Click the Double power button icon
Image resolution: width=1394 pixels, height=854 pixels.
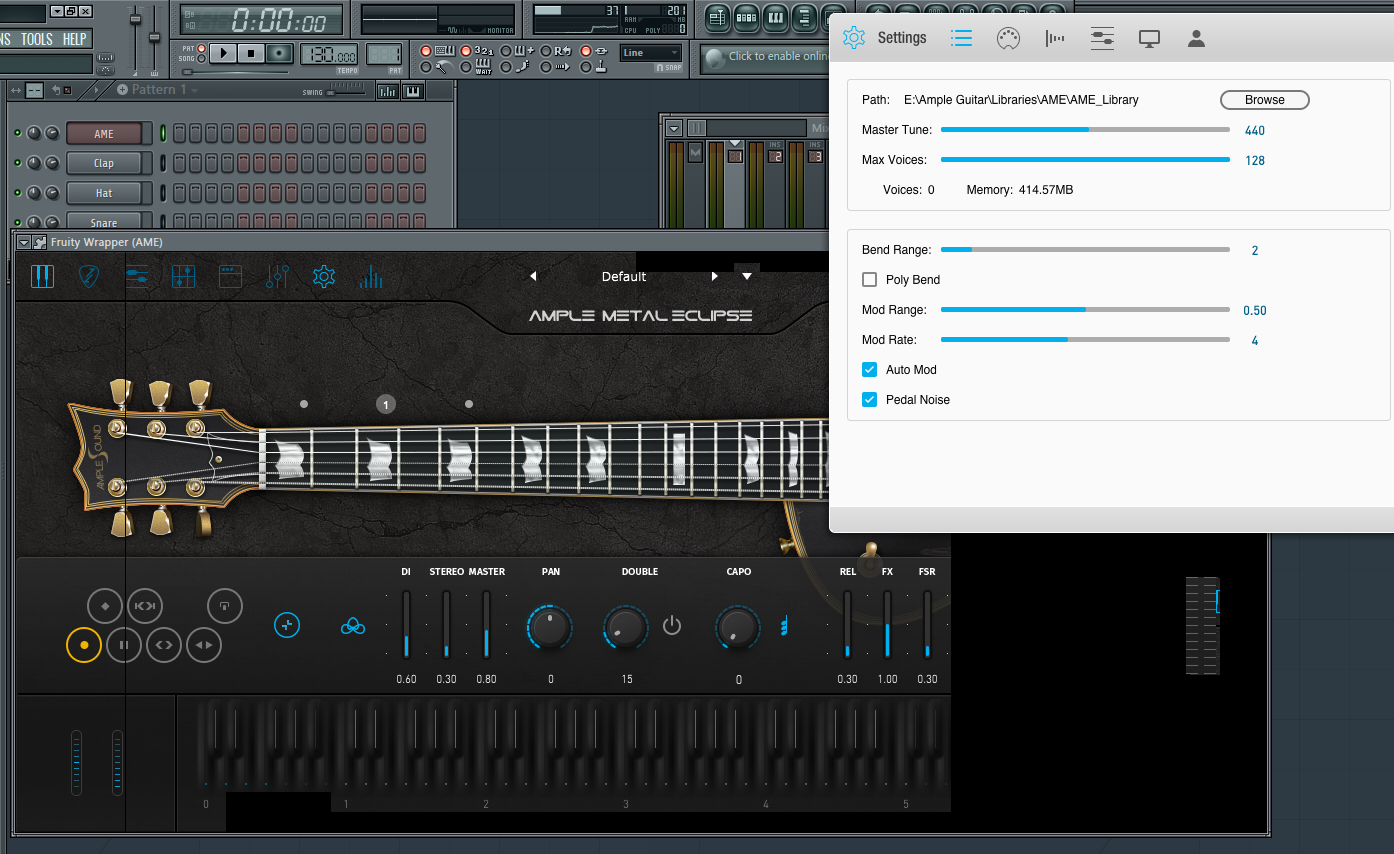672,626
